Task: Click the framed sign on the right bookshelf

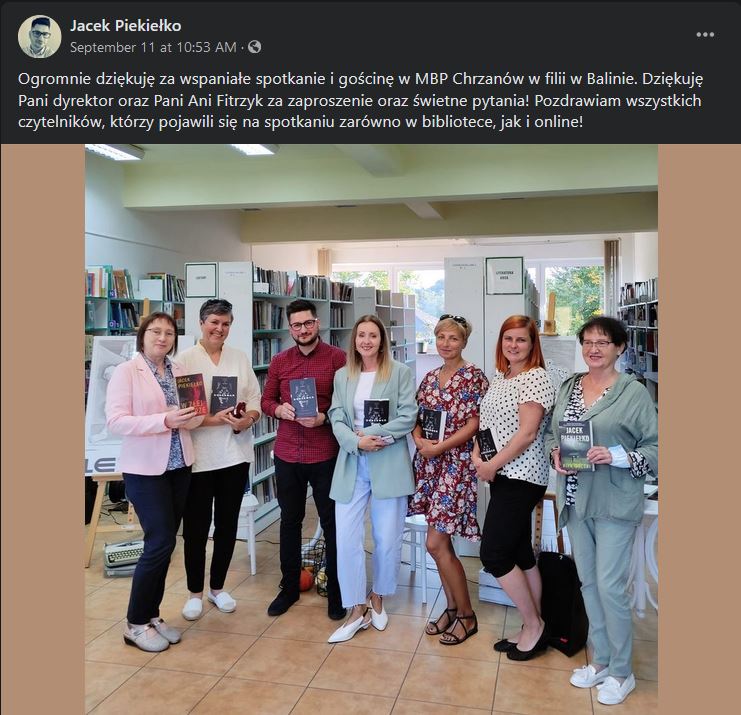Action: [x=504, y=276]
